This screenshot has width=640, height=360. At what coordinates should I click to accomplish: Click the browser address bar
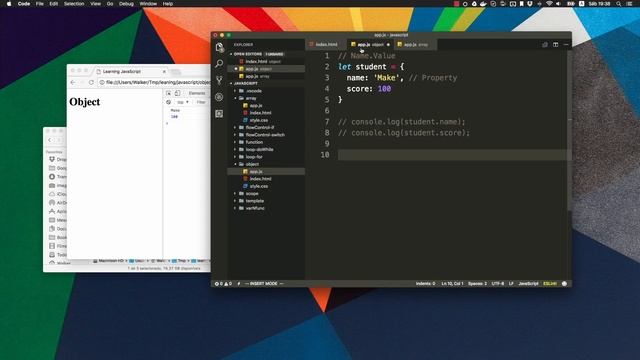click(155, 82)
